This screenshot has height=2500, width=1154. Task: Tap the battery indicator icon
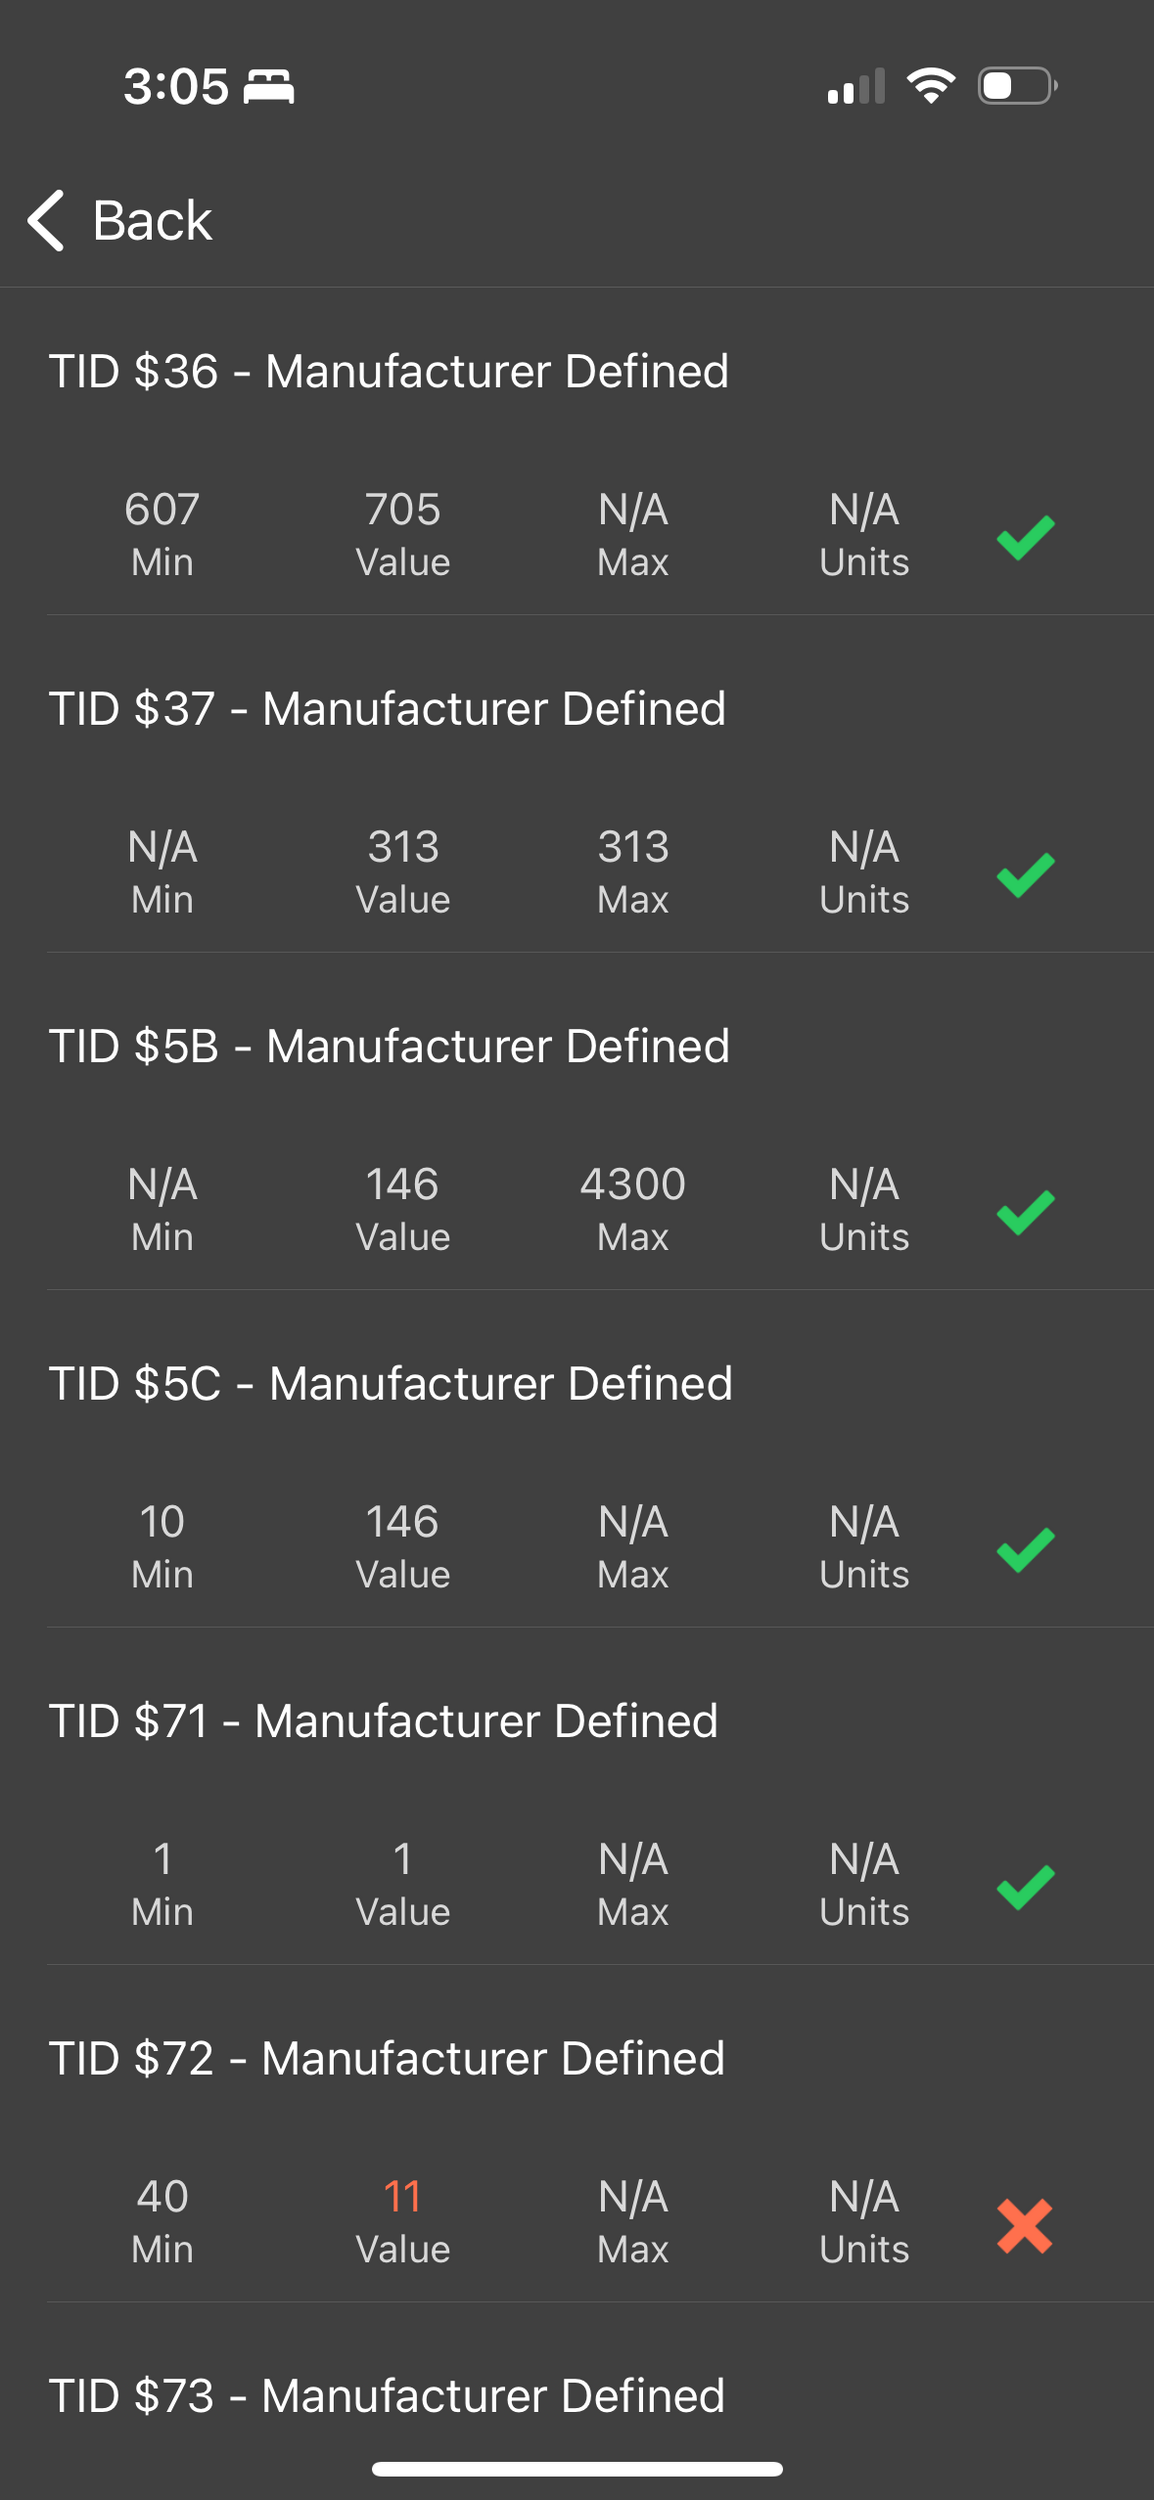coord(1017,86)
